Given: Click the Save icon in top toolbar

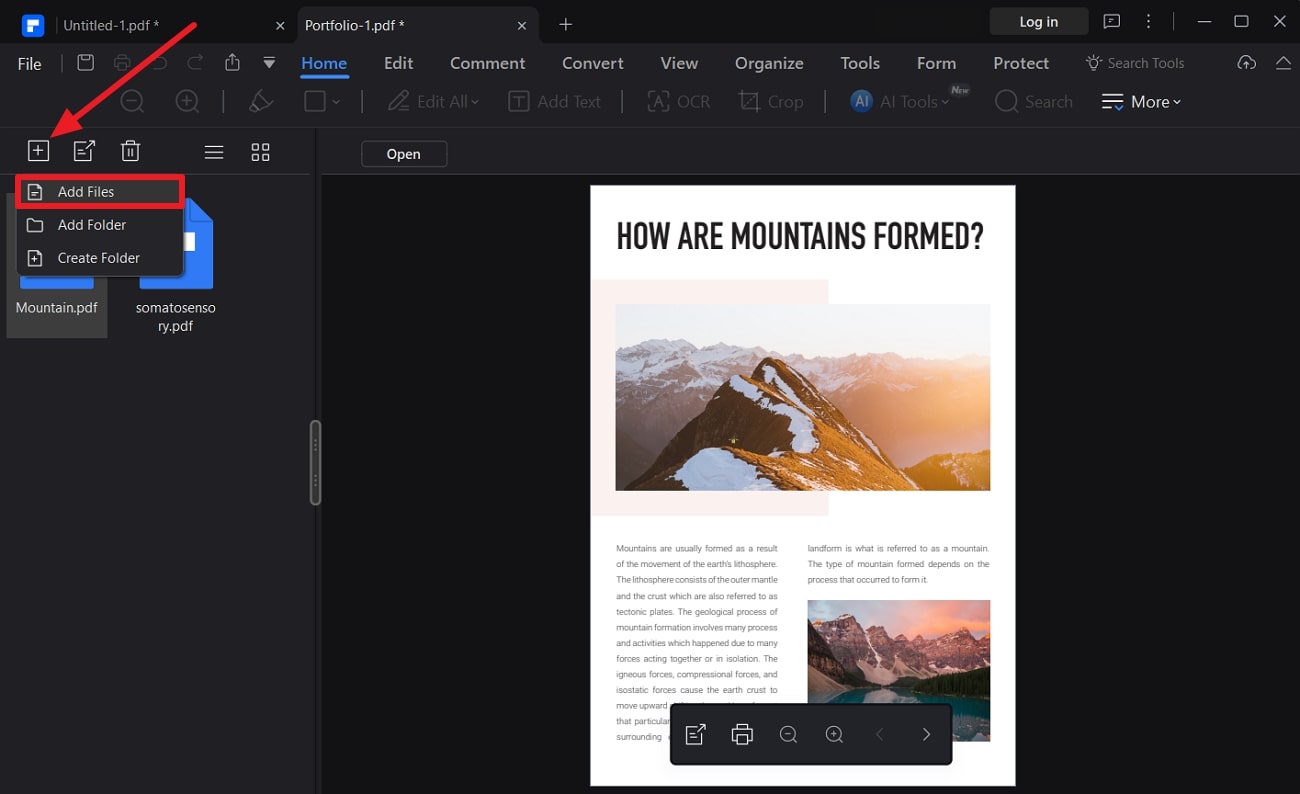Looking at the screenshot, I should click(86, 63).
